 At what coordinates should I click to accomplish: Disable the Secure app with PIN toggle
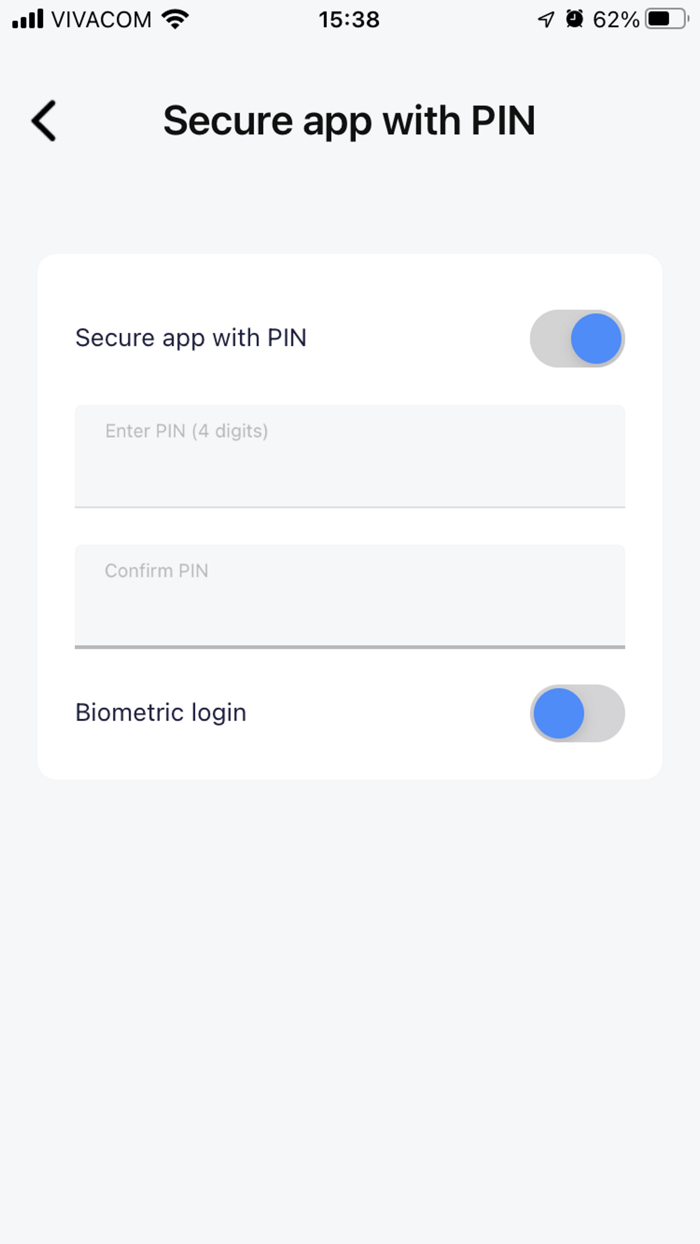click(577, 339)
